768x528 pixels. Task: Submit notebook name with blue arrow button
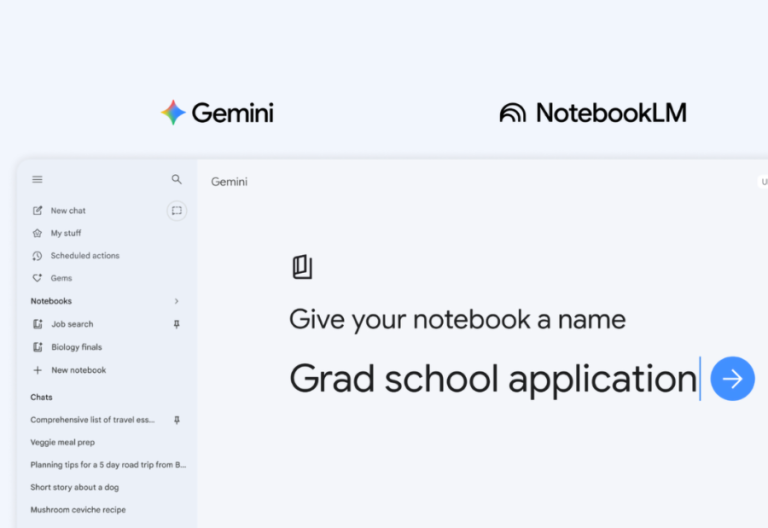point(732,379)
